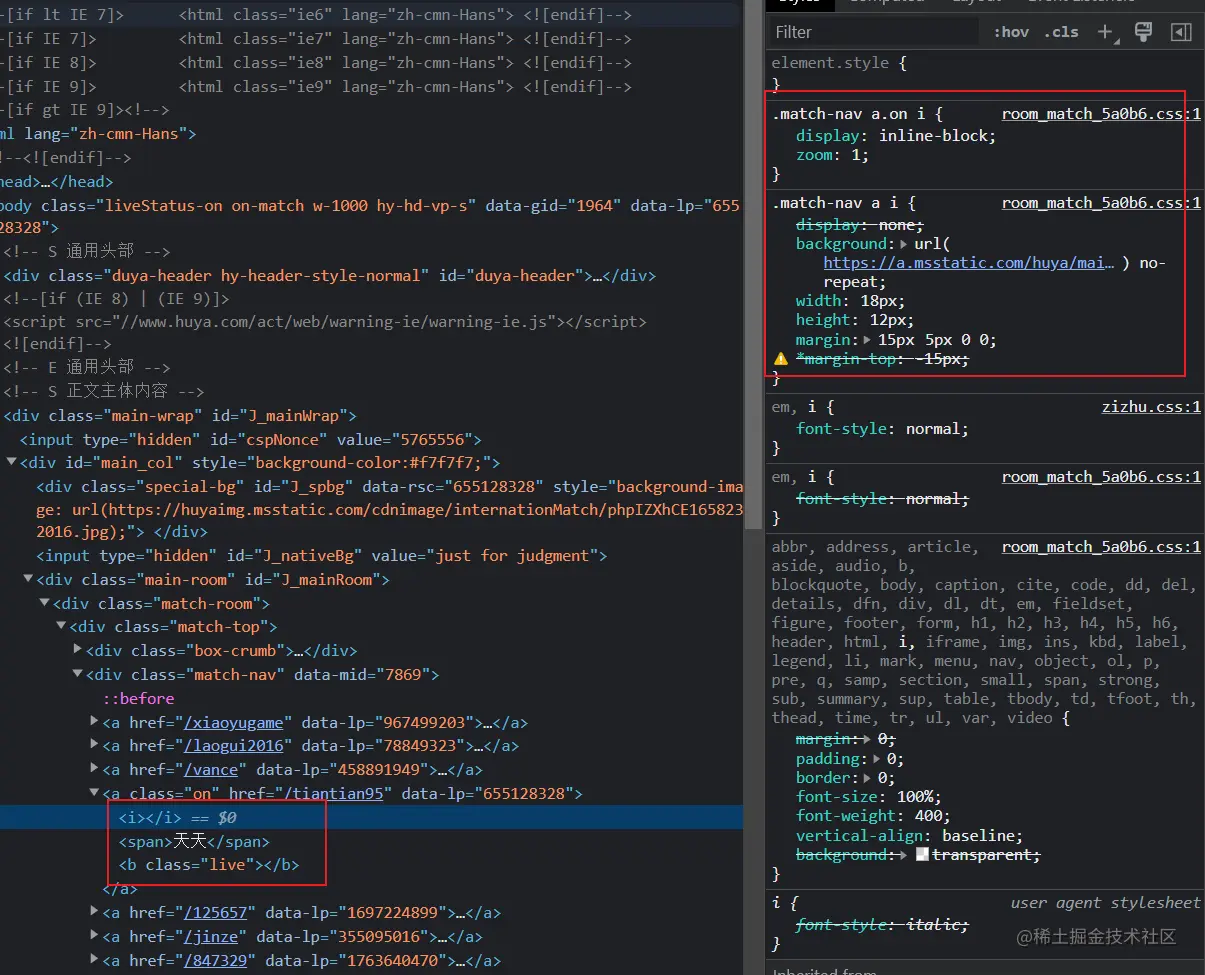Click the New Style Rule plus icon
Viewport: 1205px width, 975px height.
point(1105,32)
